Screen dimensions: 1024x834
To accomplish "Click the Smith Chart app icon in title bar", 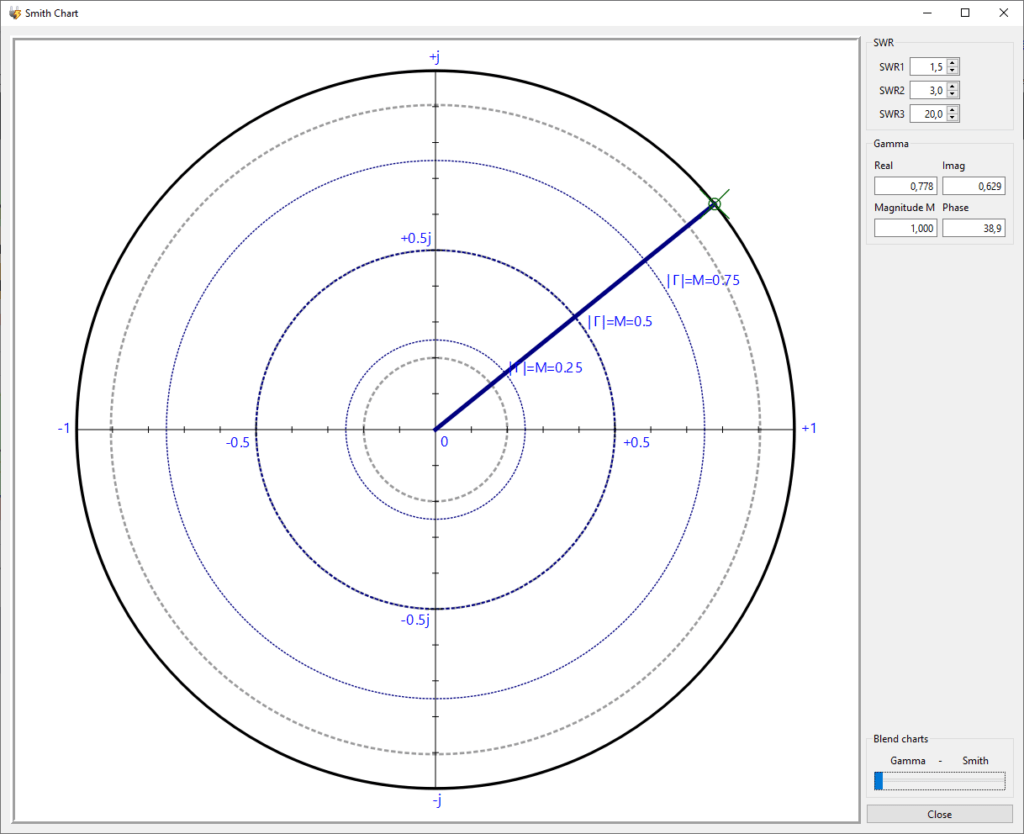I will (x=14, y=13).
